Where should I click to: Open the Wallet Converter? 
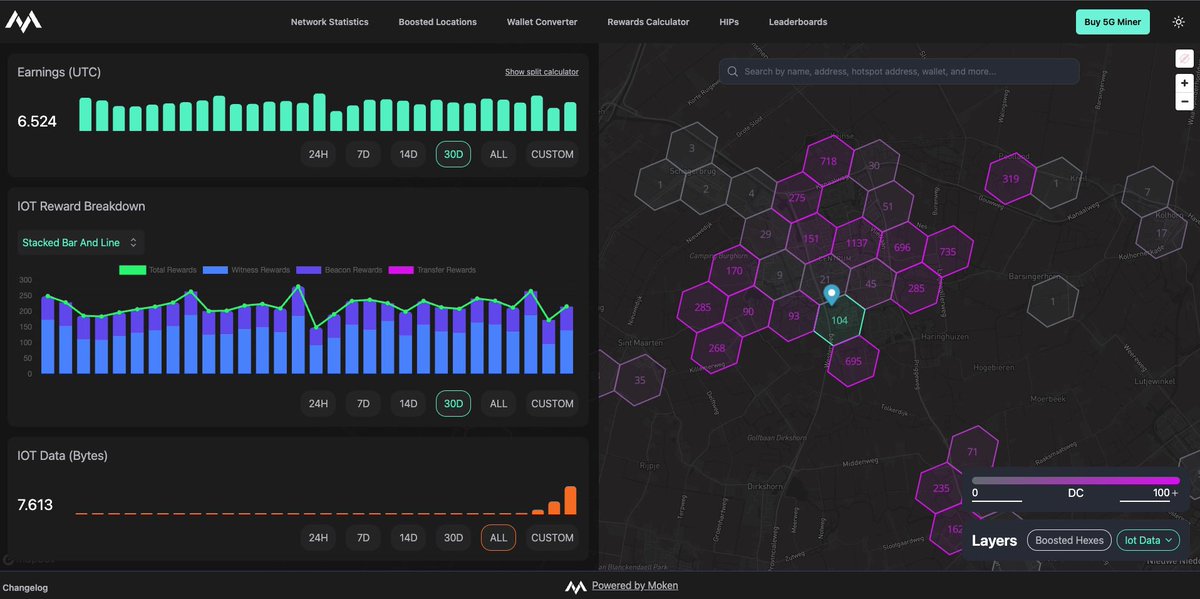[542, 22]
